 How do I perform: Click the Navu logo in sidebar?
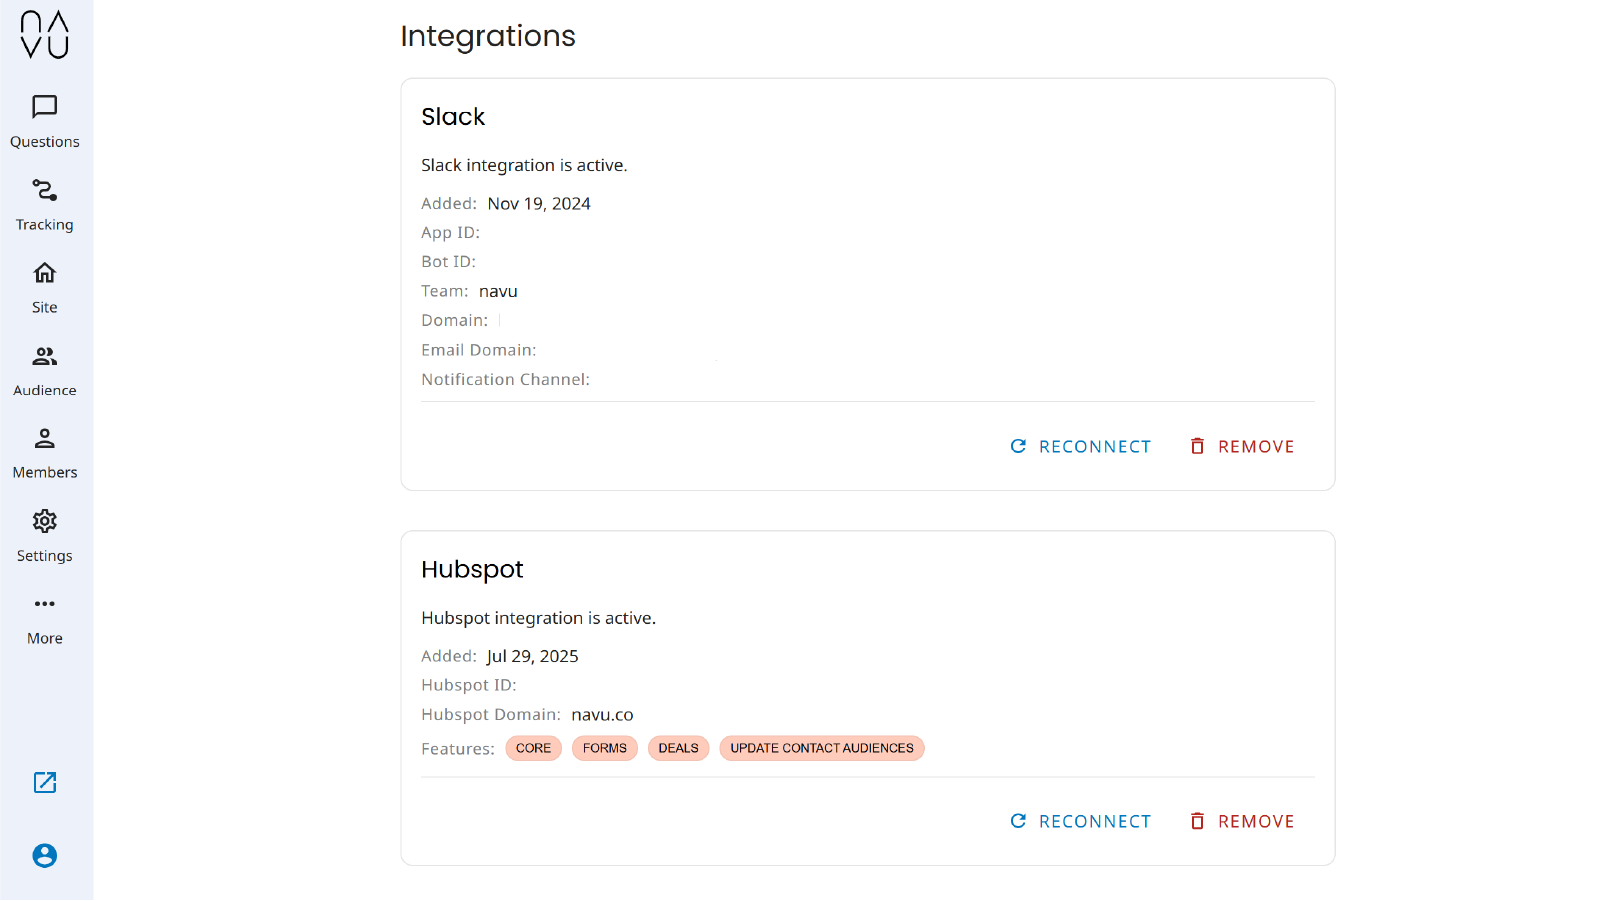(x=45, y=35)
